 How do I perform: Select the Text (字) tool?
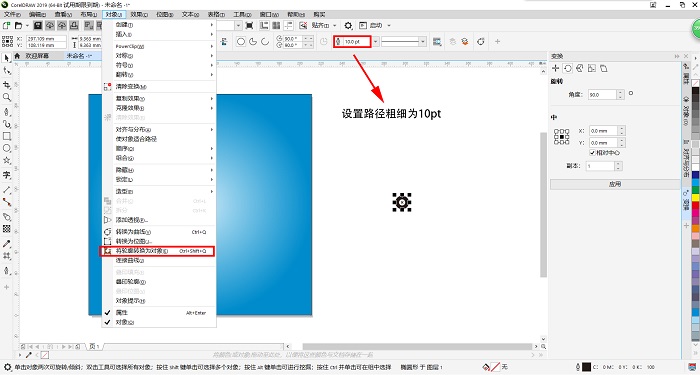(7, 175)
